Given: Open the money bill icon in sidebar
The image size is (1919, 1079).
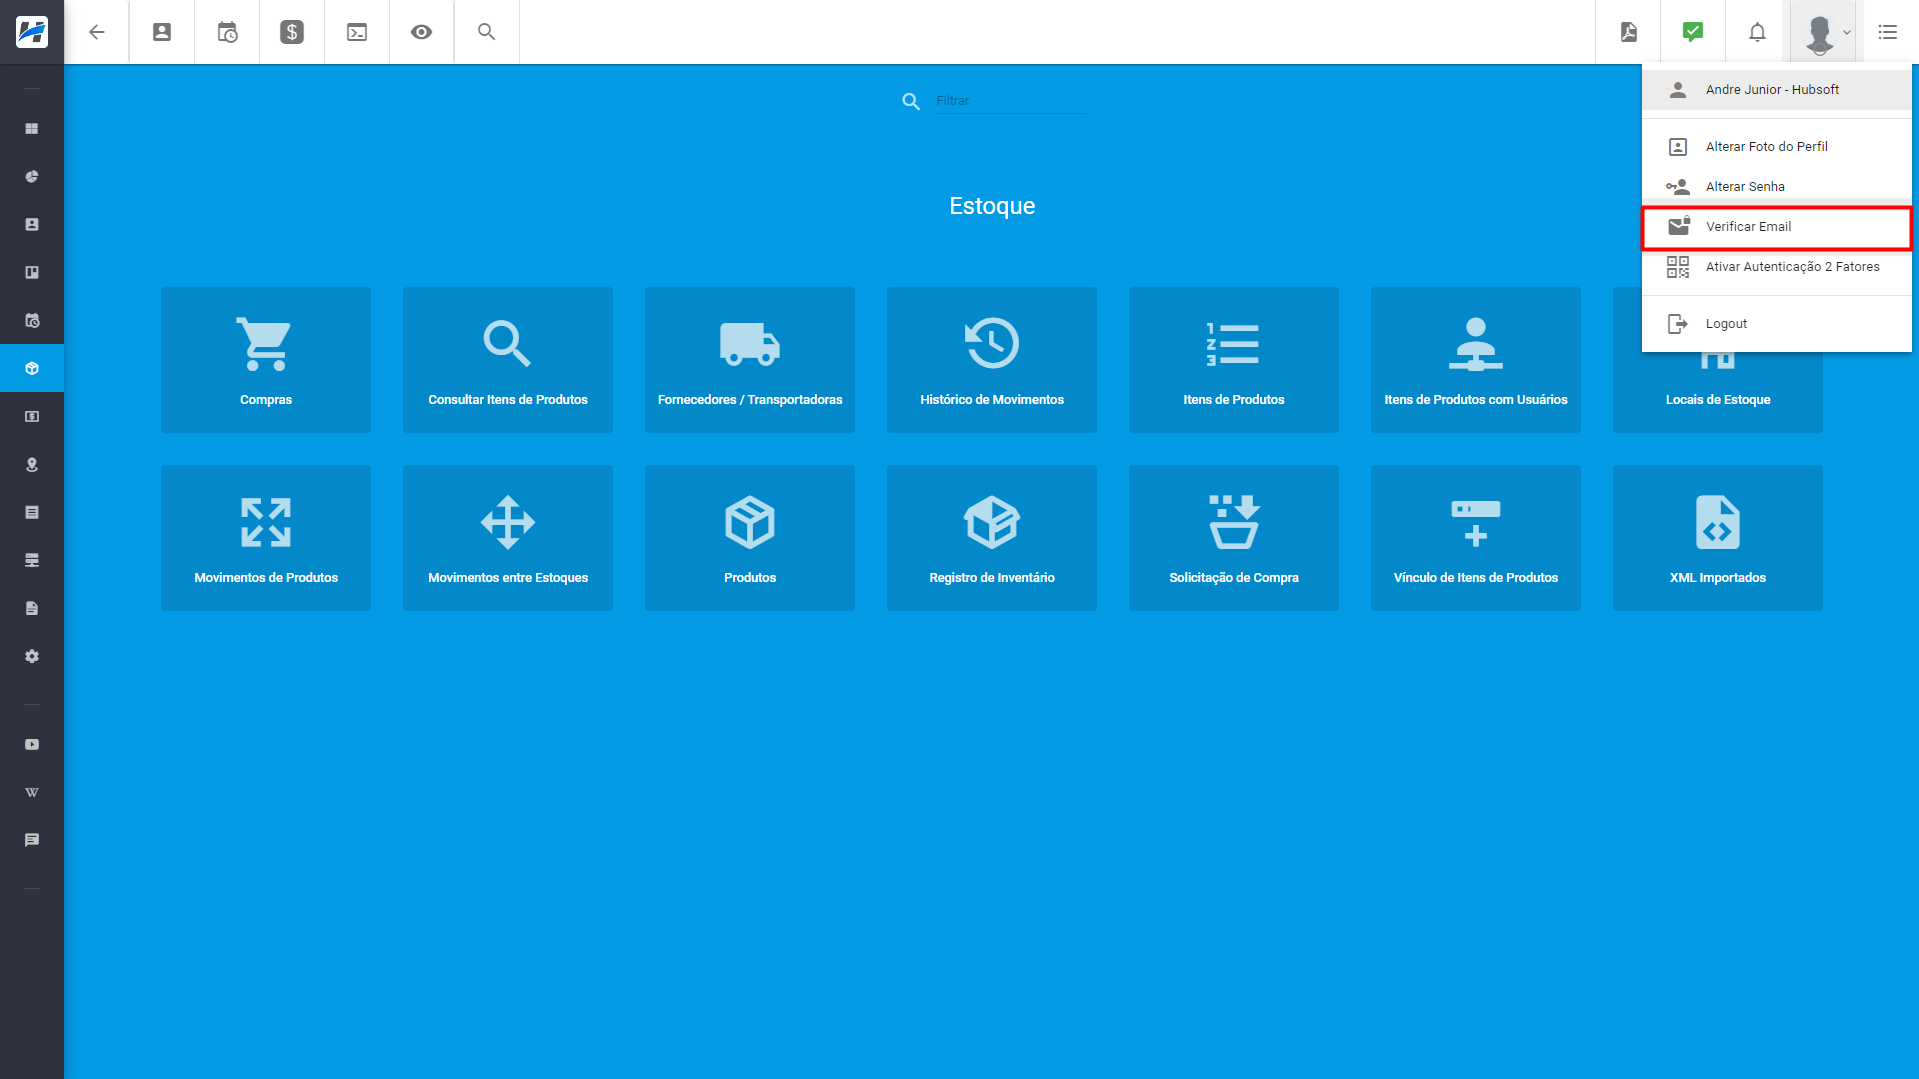Looking at the screenshot, I should [32, 416].
